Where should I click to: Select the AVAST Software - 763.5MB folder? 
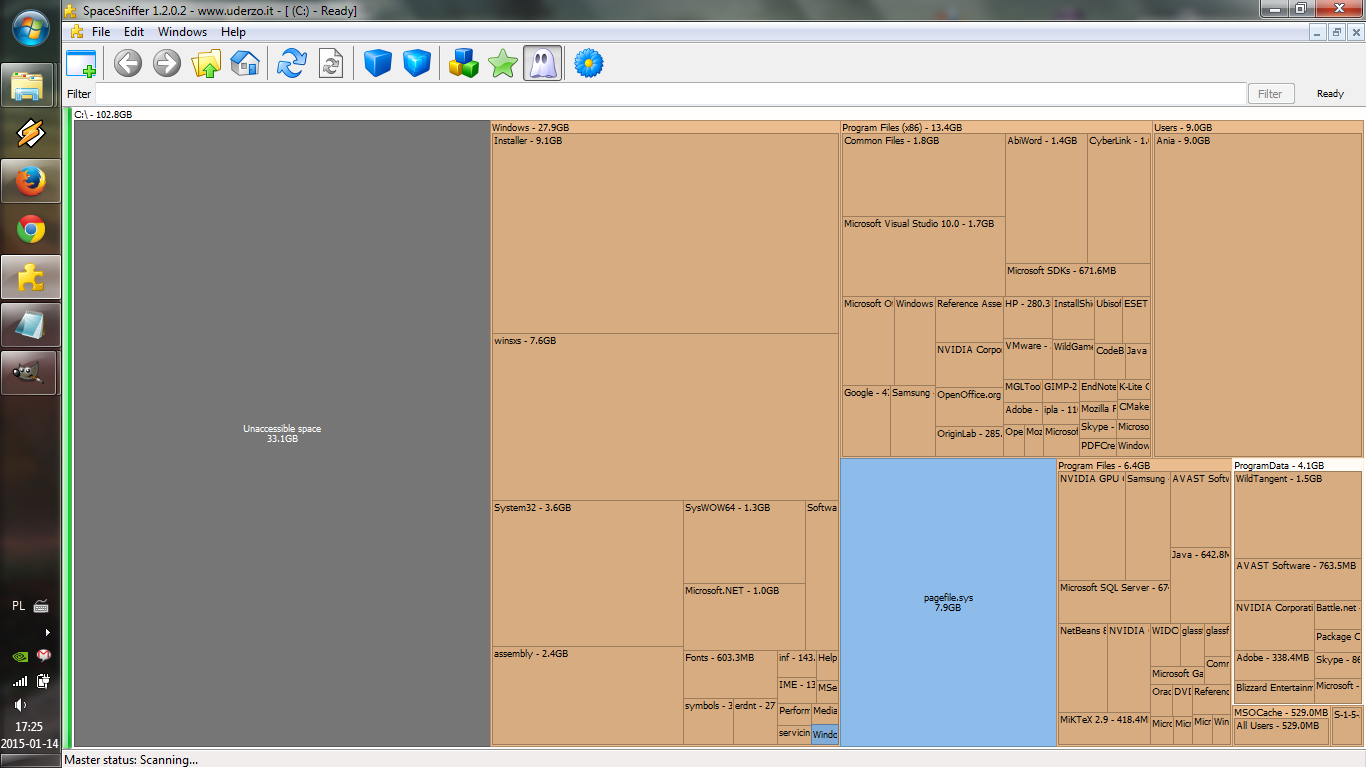tap(1298, 579)
